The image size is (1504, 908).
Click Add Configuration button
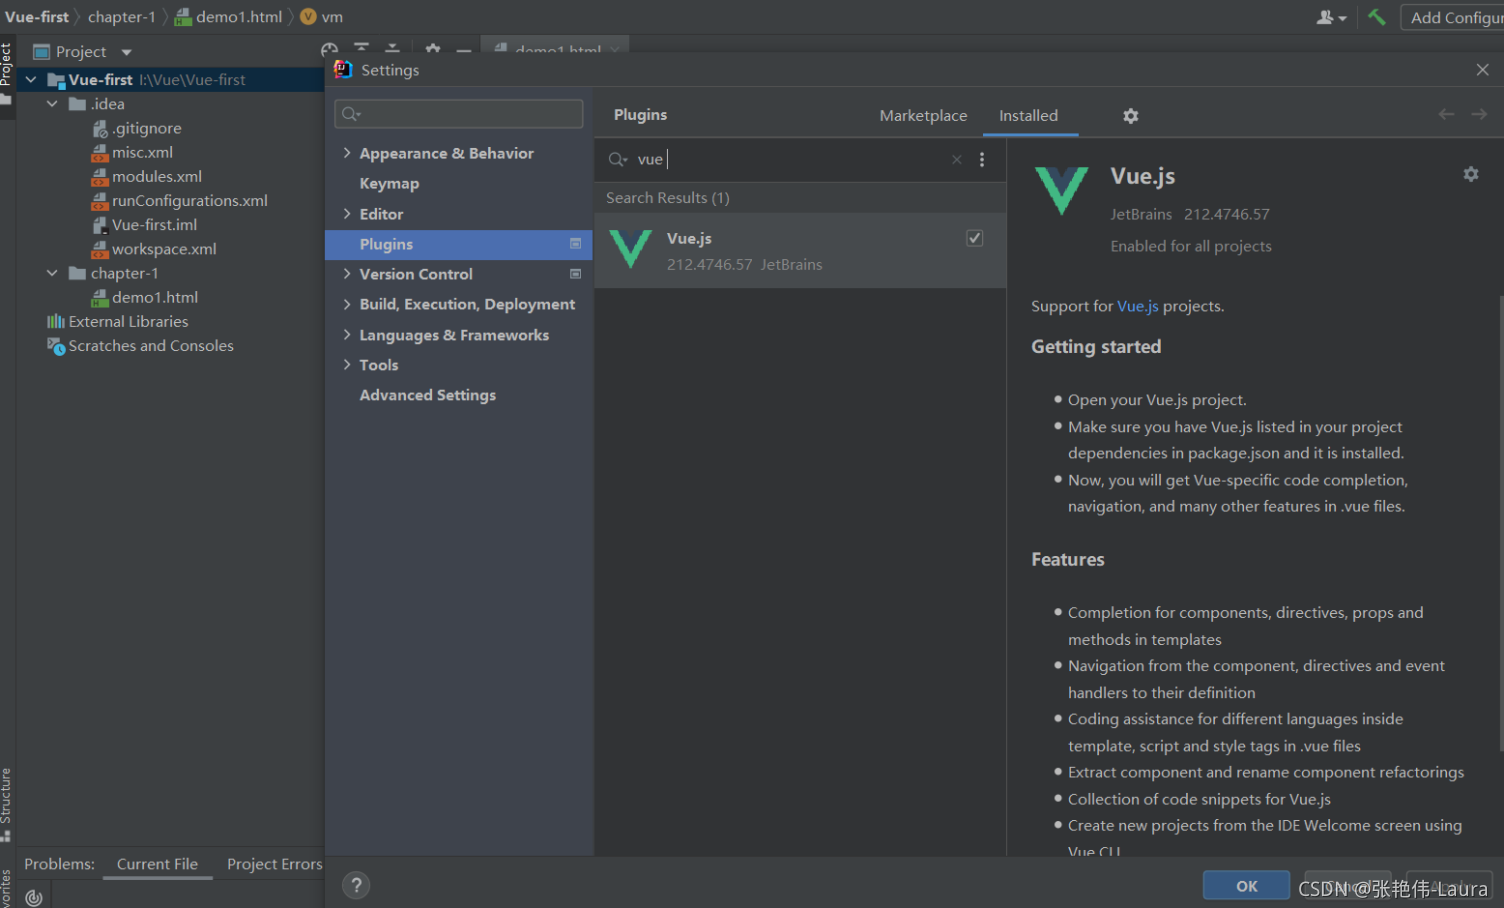tap(1453, 17)
